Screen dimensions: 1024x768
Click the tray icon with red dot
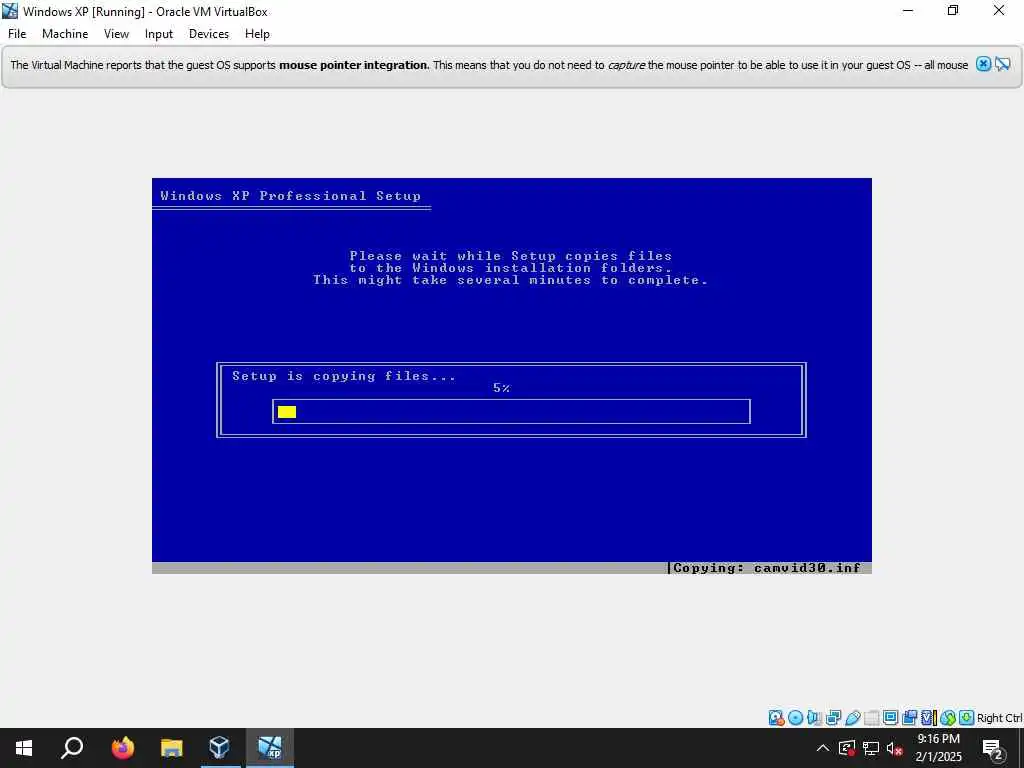point(847,748)
